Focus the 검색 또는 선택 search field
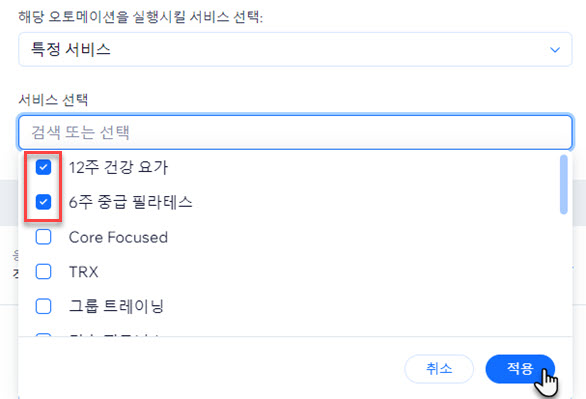 [295, 132]
